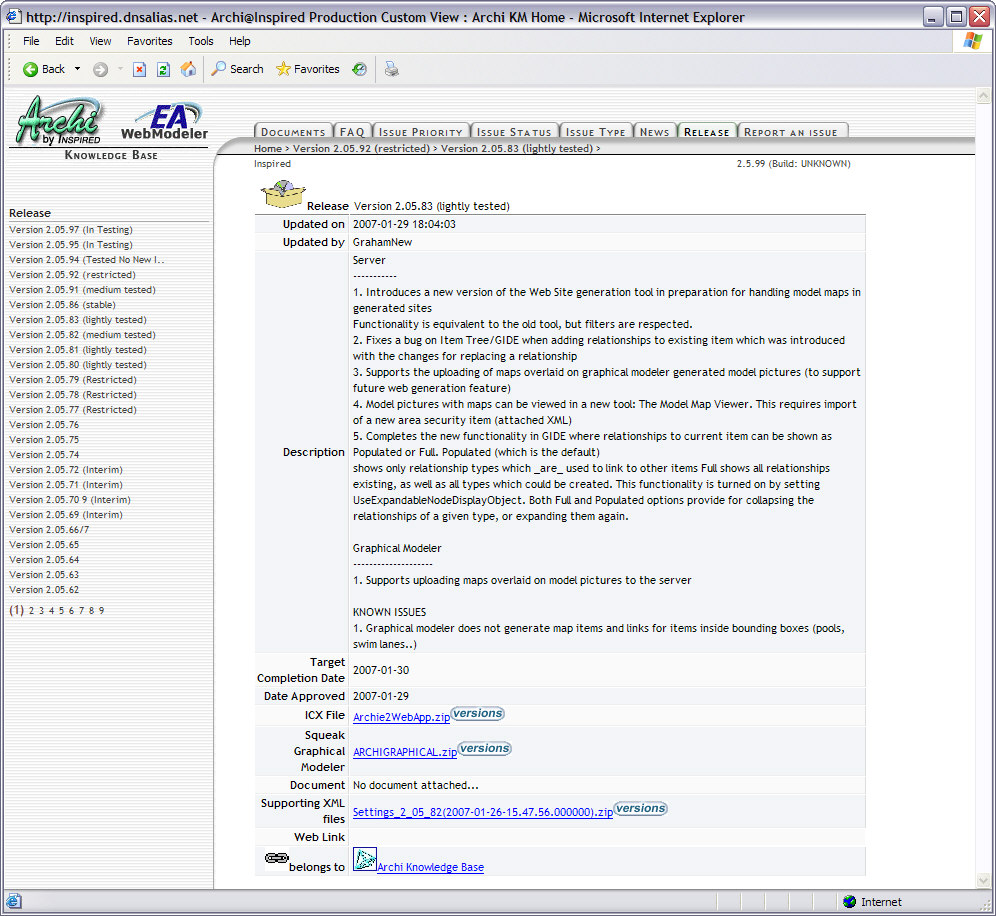Select the Report an Issue tab
996x916 pixels.
tap(793, 132)
